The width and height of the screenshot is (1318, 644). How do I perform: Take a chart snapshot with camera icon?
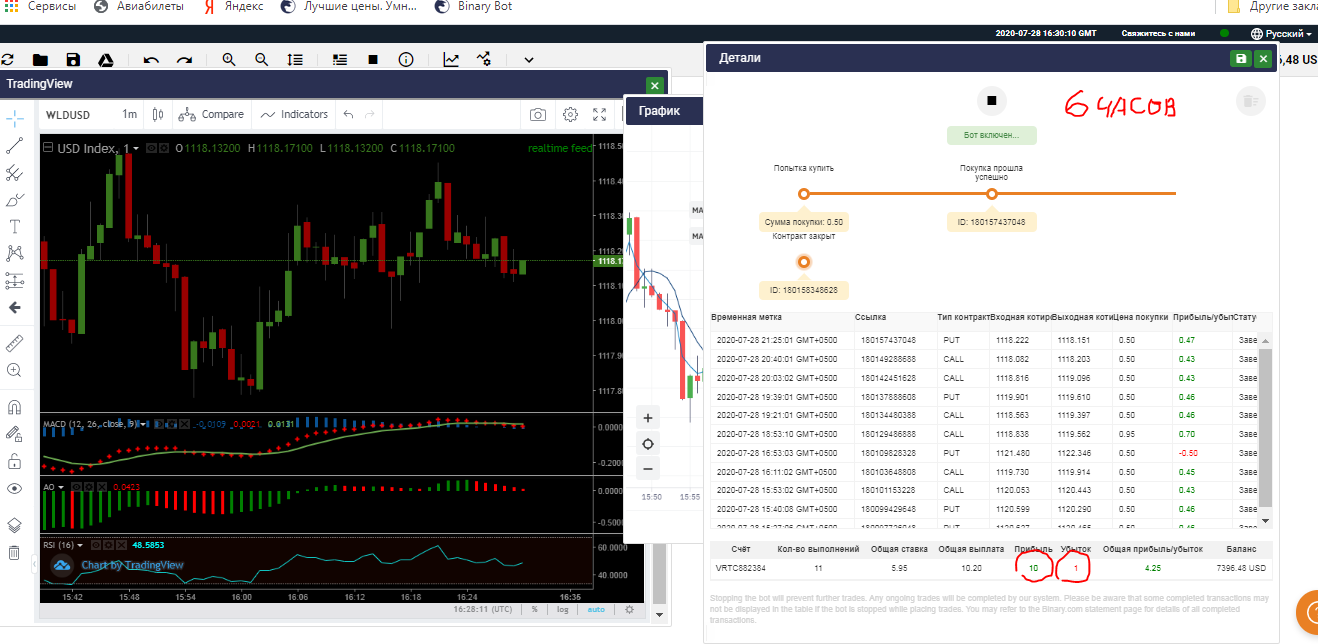point(538,115)
